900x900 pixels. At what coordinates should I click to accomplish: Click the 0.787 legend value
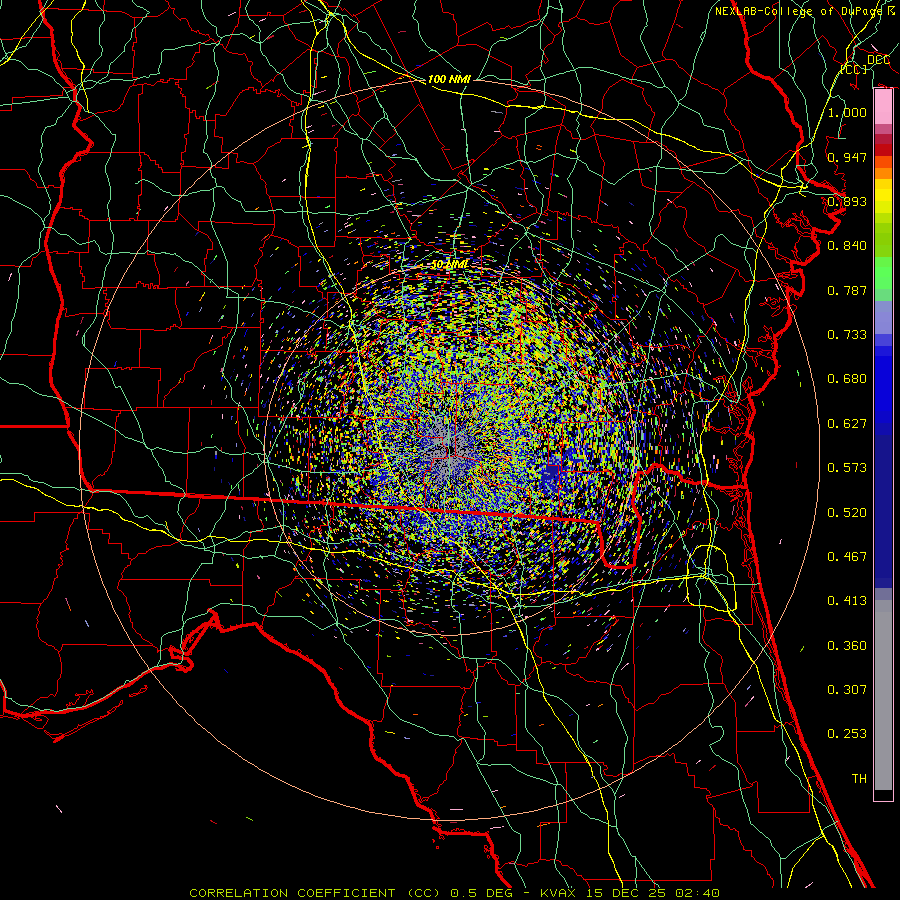(x=847, y=290)
